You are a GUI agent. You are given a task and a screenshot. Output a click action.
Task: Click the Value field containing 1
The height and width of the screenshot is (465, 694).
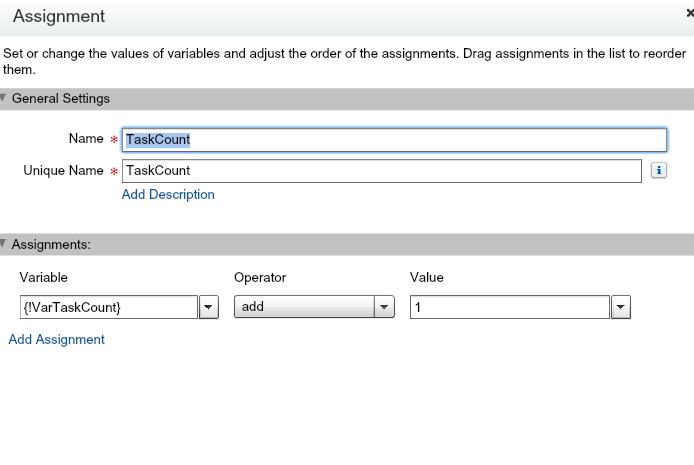pyautogui.click(x=509, y=308)
